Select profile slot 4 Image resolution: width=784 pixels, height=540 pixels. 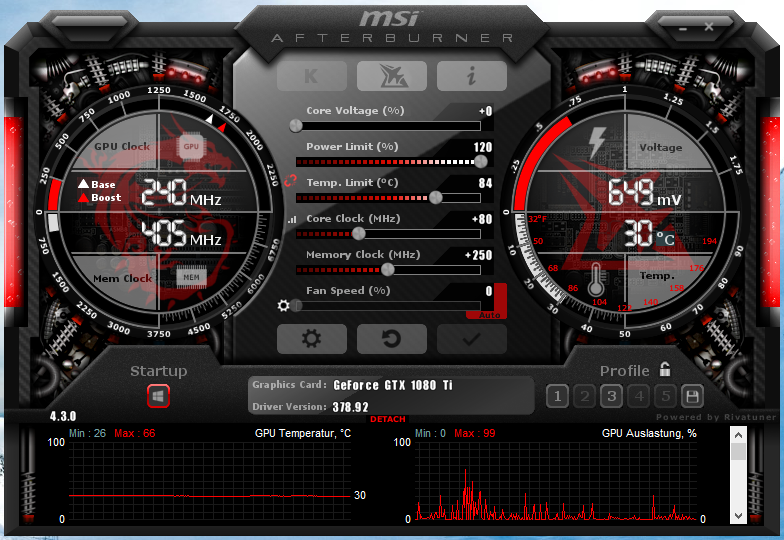tap(638, 396)
